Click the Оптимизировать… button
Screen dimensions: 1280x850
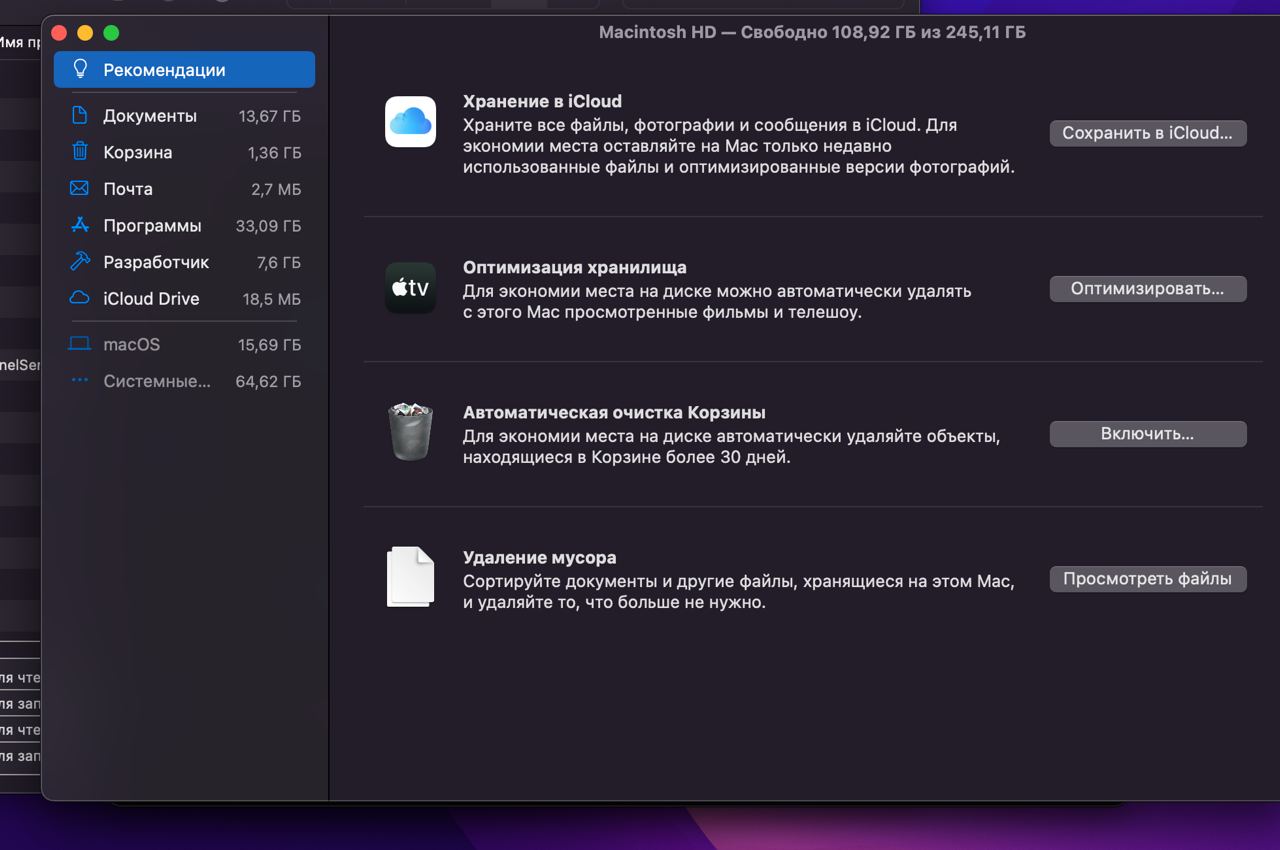click(1148, 289)
